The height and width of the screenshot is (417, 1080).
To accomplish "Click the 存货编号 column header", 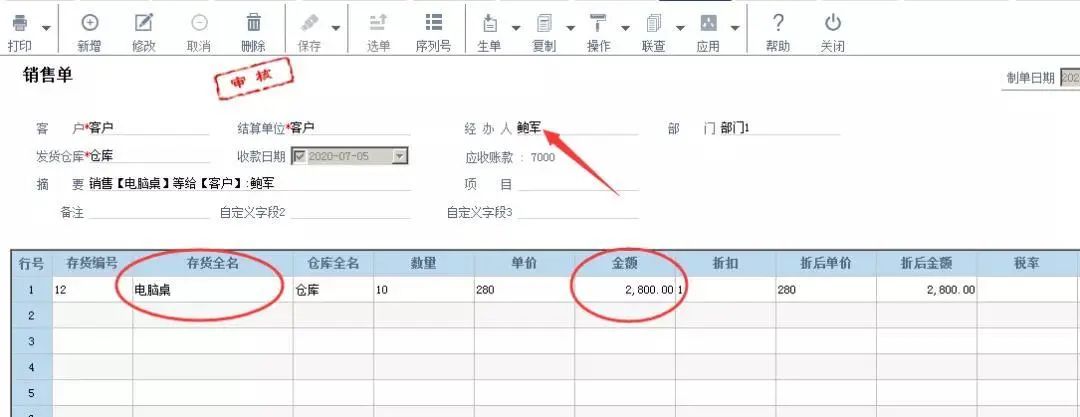I will 92,263.
